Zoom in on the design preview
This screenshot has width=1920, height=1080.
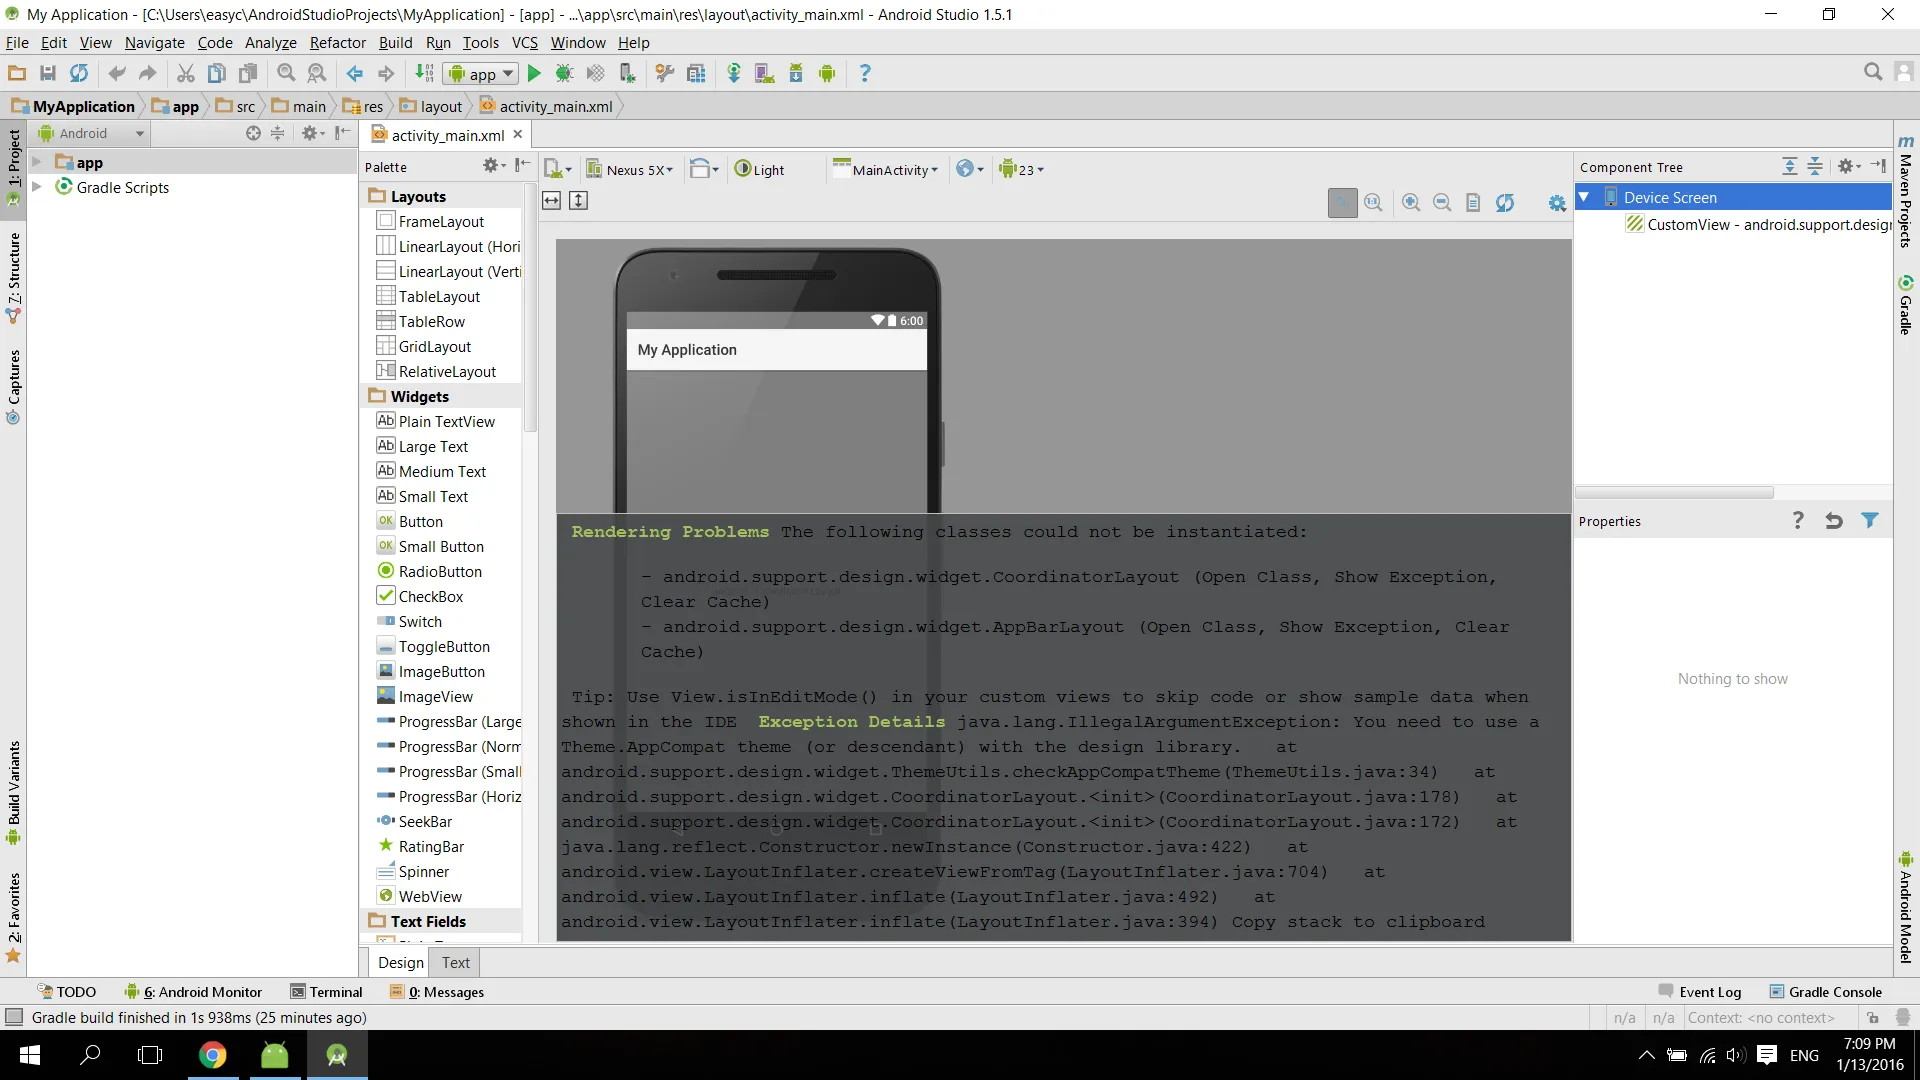tap(1411, 203)
